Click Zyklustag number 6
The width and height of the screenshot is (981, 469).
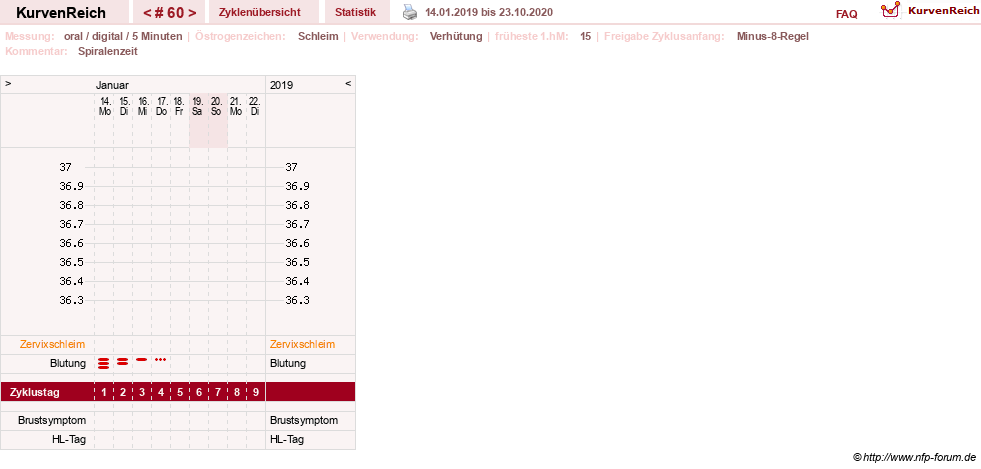[x=199, y=393]
